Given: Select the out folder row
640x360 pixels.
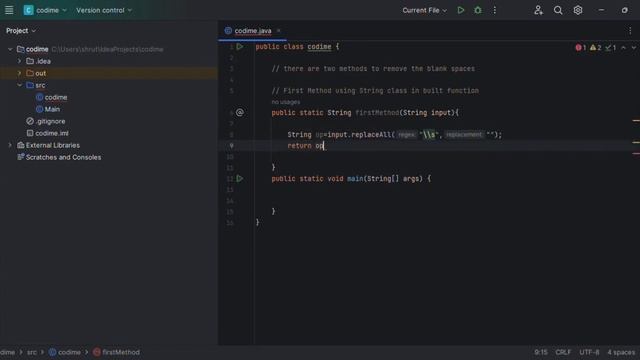Looking at the screenshot, I should click(109, 73).
